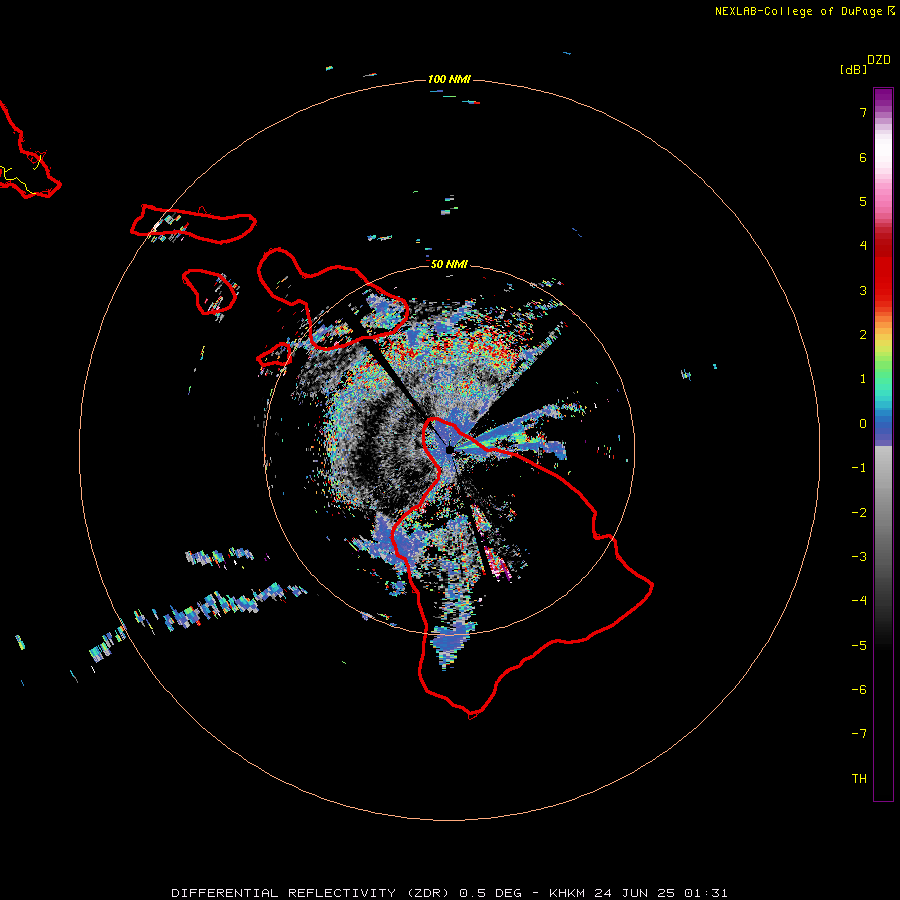Click the -2 value on the color scale
This screenshot has width=900, height=900.
[859, 512]
